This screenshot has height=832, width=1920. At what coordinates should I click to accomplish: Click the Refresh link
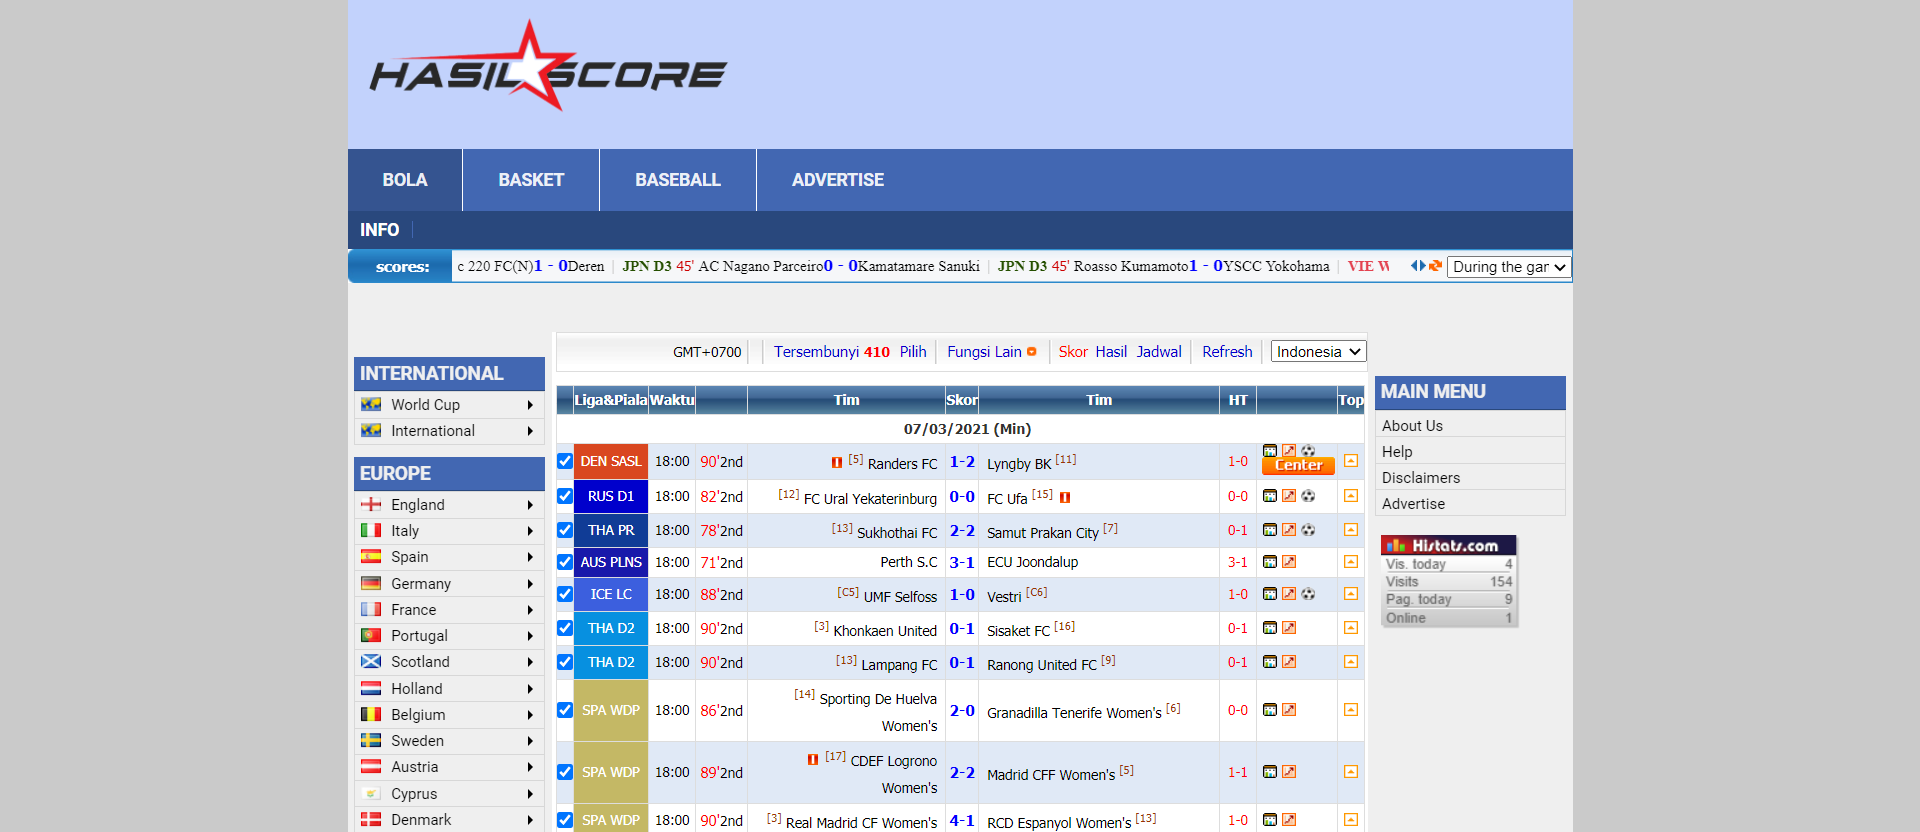(1227, 352)
